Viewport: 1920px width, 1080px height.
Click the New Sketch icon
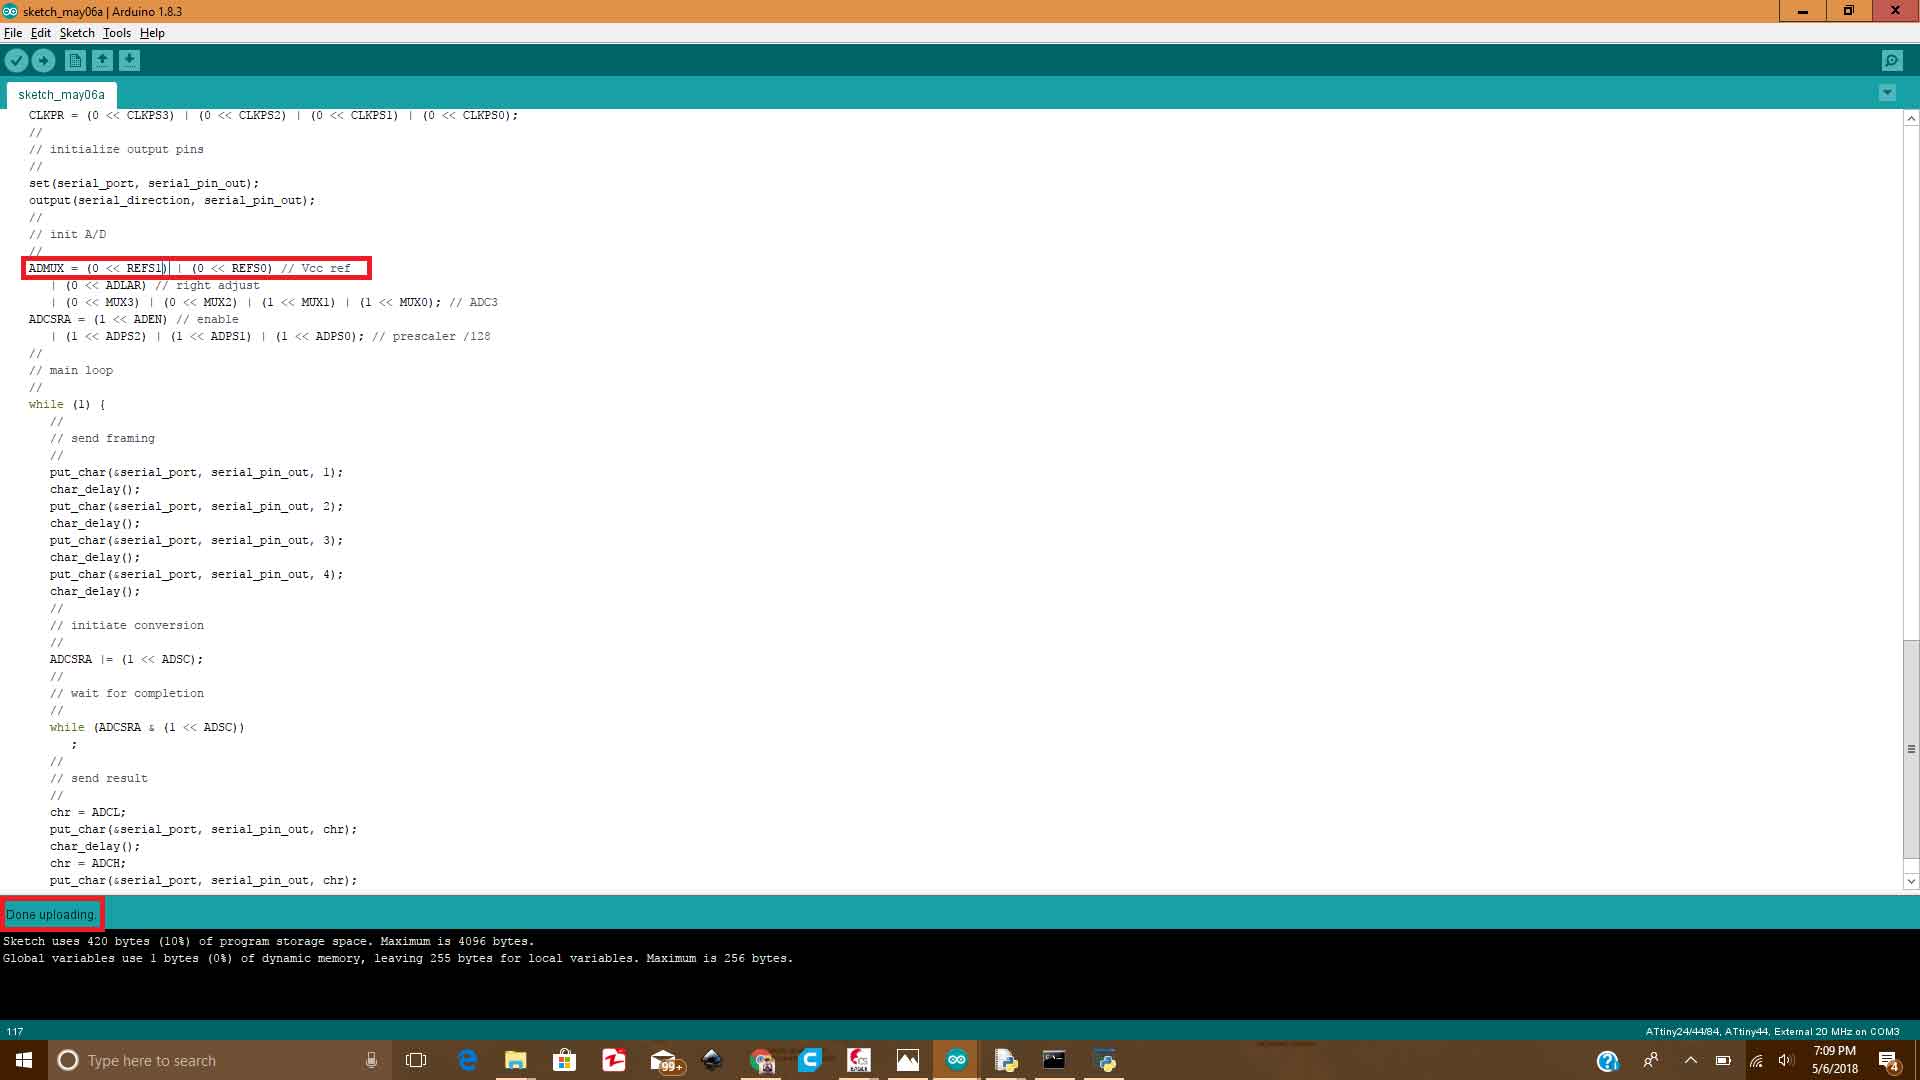click(75, 61)
